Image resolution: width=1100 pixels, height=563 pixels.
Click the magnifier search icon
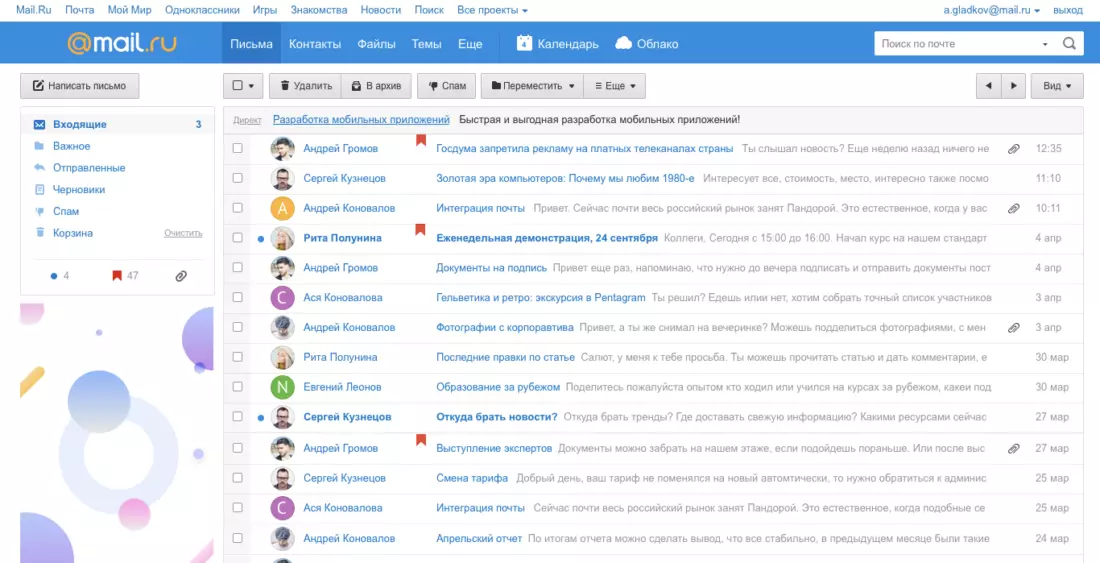point(1068,43)
